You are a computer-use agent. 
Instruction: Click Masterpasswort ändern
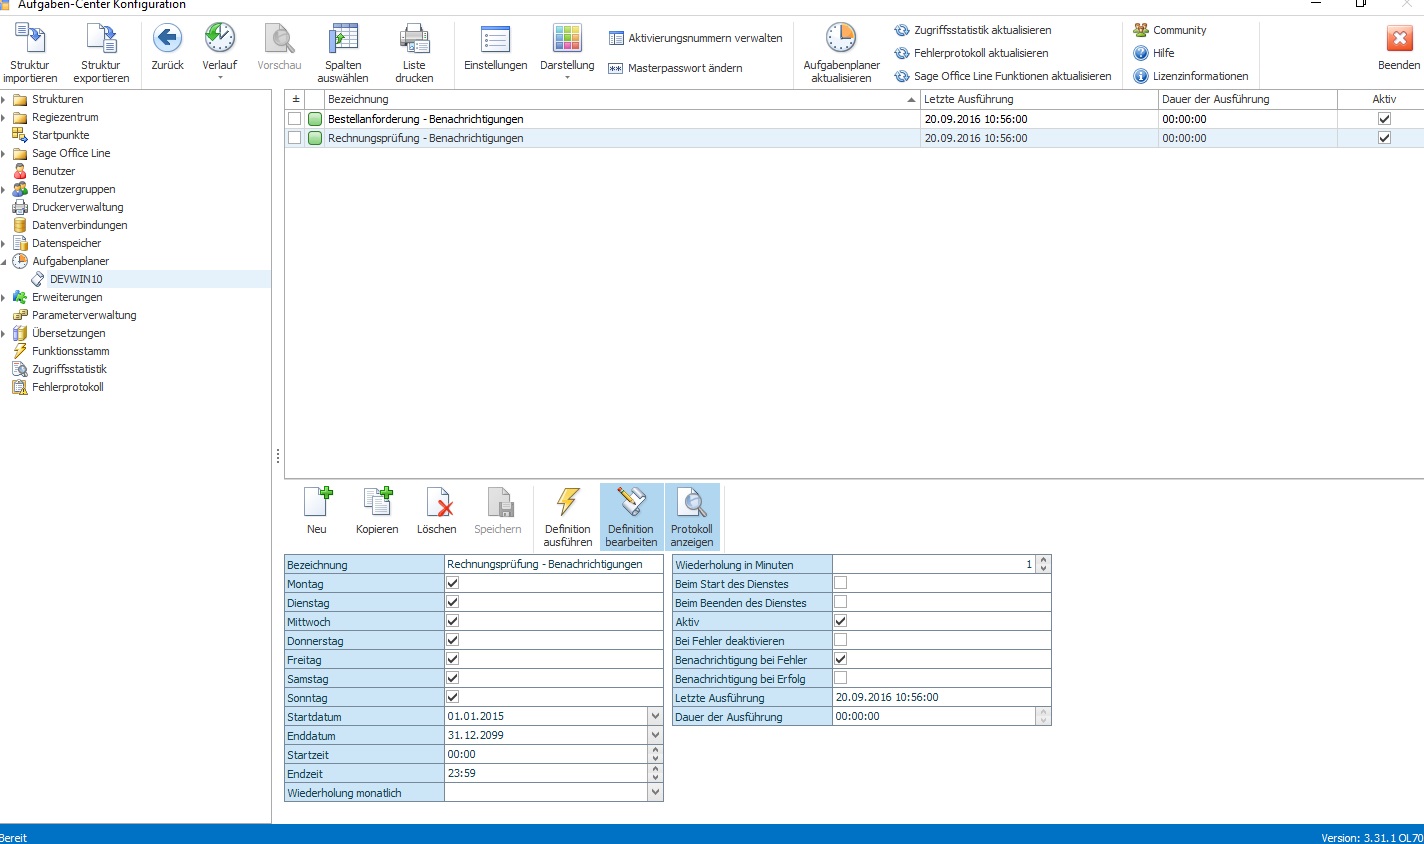click(675, 68)
